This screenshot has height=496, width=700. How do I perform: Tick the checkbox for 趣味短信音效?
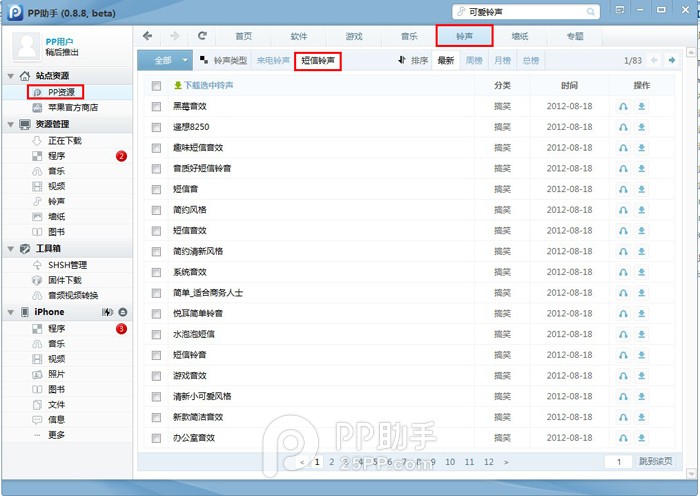156,148
